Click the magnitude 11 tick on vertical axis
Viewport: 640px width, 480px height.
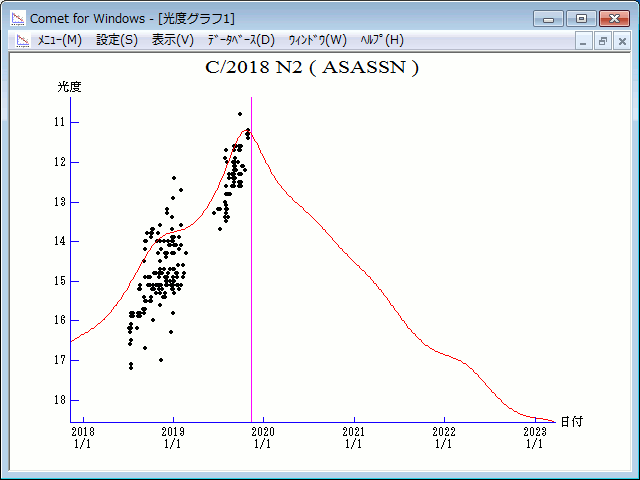coord(60,122)
